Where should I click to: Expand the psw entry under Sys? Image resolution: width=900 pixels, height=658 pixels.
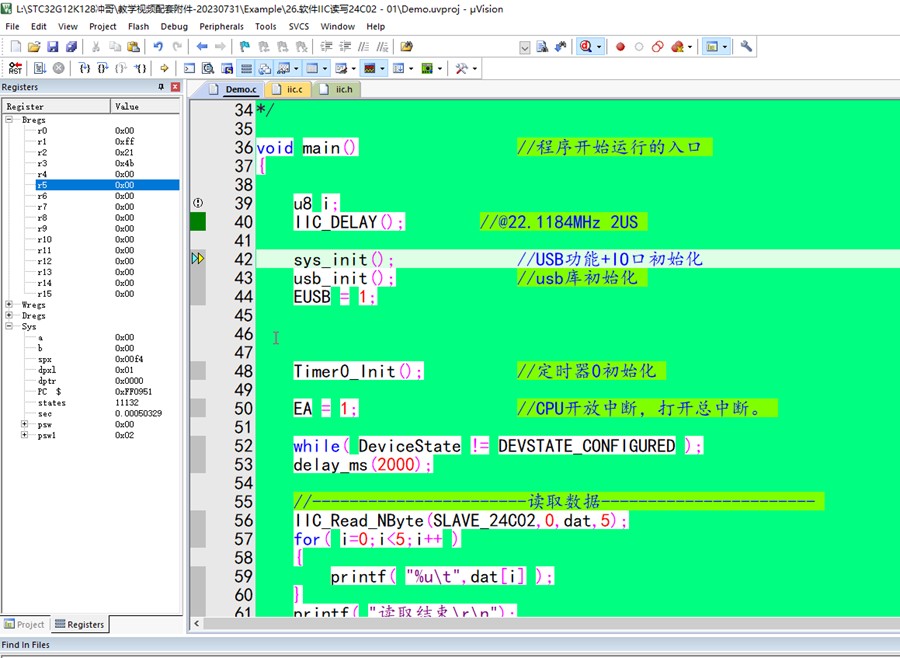(x=24, y=425)
